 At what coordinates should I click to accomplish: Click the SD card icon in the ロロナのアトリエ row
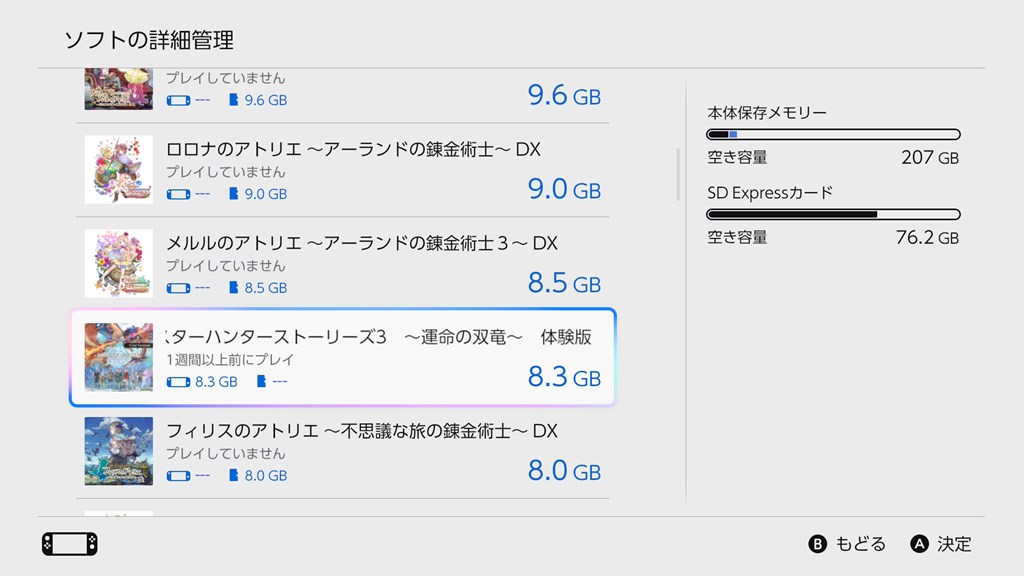(234, 194)
